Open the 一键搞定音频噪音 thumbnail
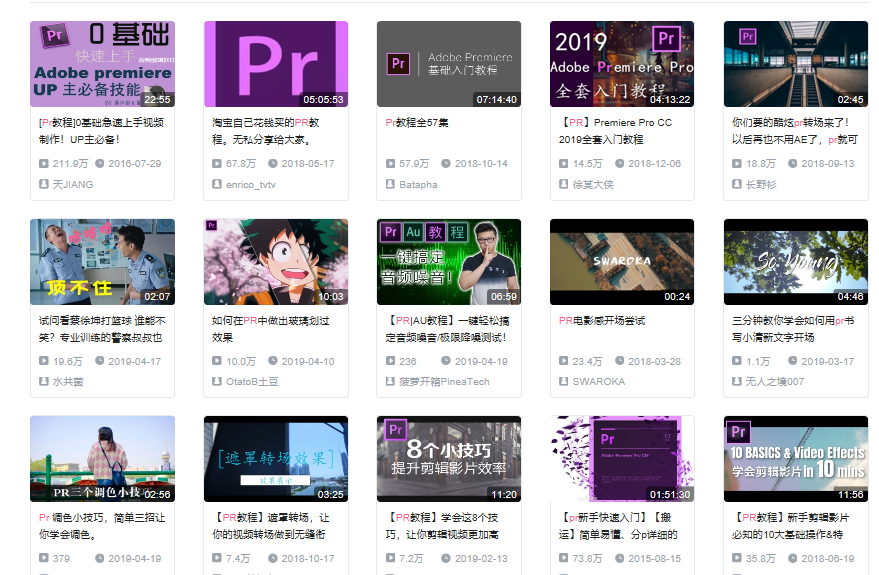The image size is (879, 575). click(x=449, y=262)
